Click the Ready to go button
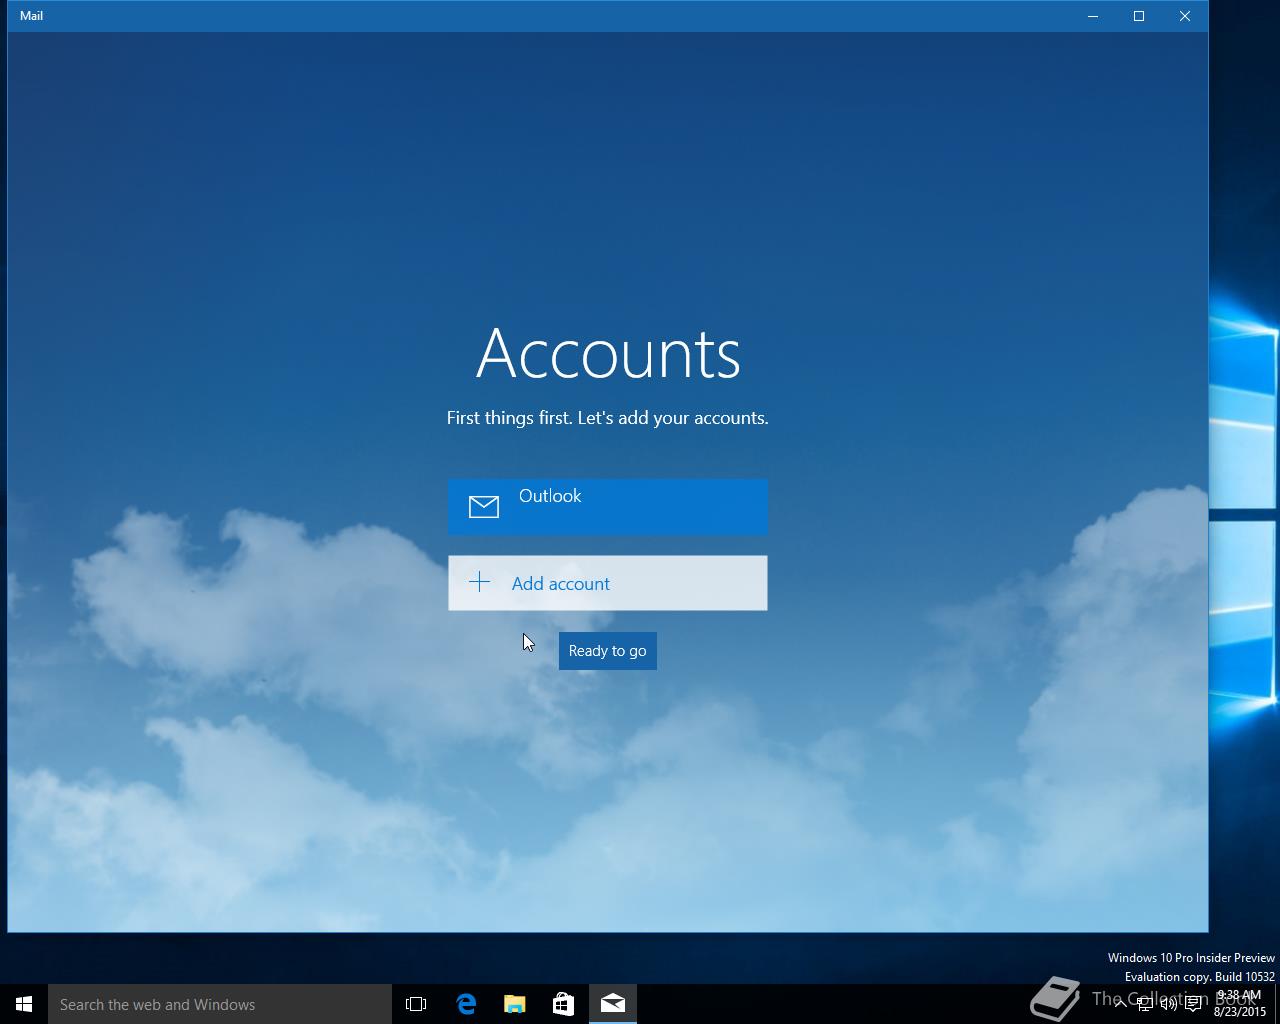The image size is (1280, 1024). (608, 651)
